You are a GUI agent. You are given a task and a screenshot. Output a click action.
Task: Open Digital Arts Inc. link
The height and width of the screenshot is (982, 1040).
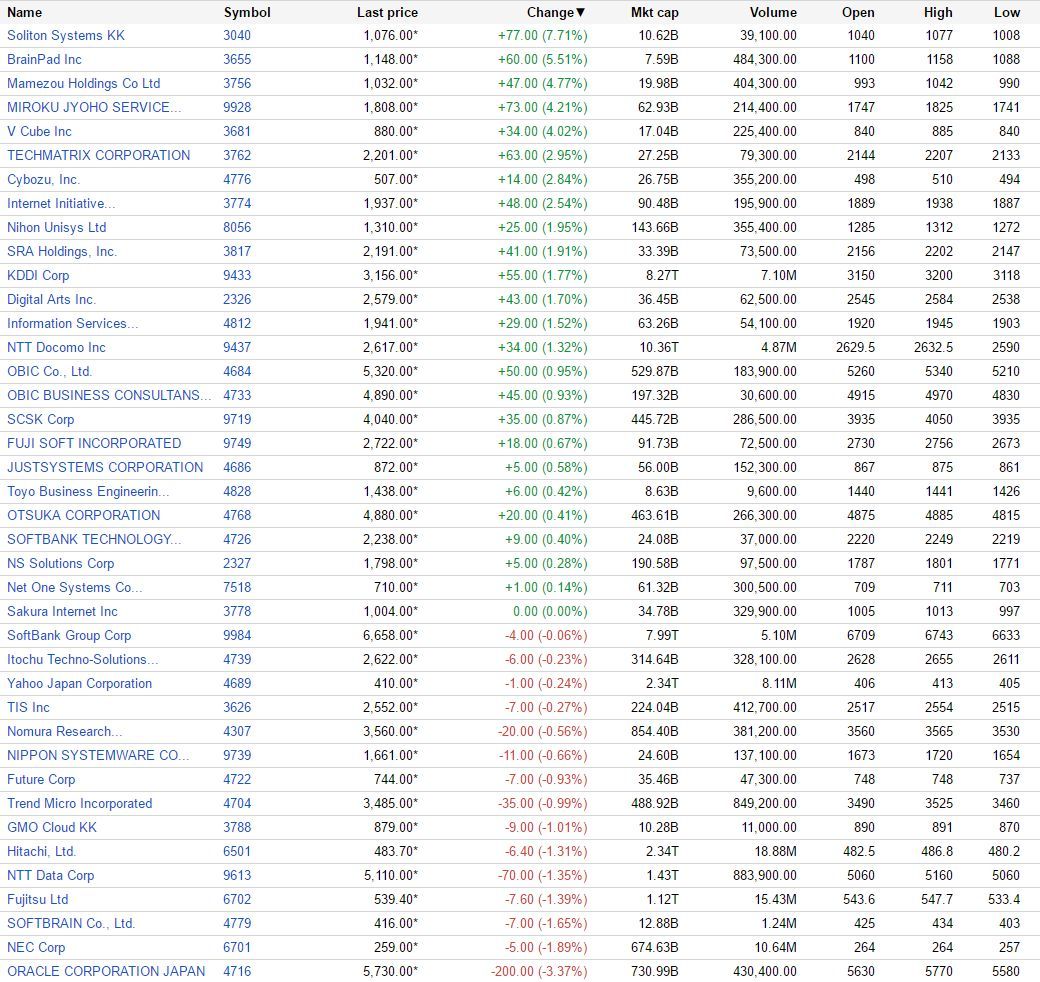click(51, 300)
